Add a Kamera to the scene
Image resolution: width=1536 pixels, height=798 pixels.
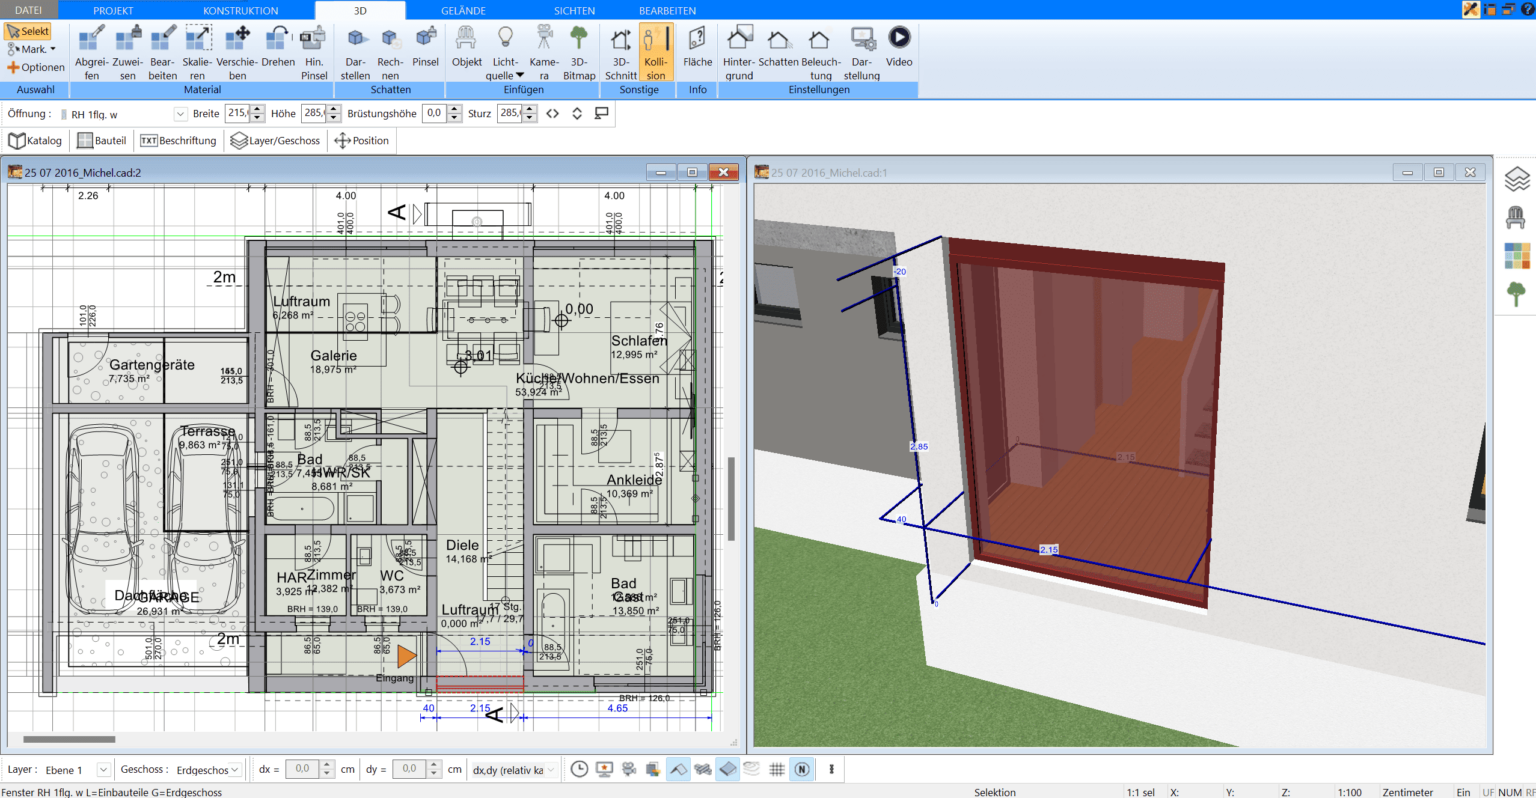click(544, 52)
